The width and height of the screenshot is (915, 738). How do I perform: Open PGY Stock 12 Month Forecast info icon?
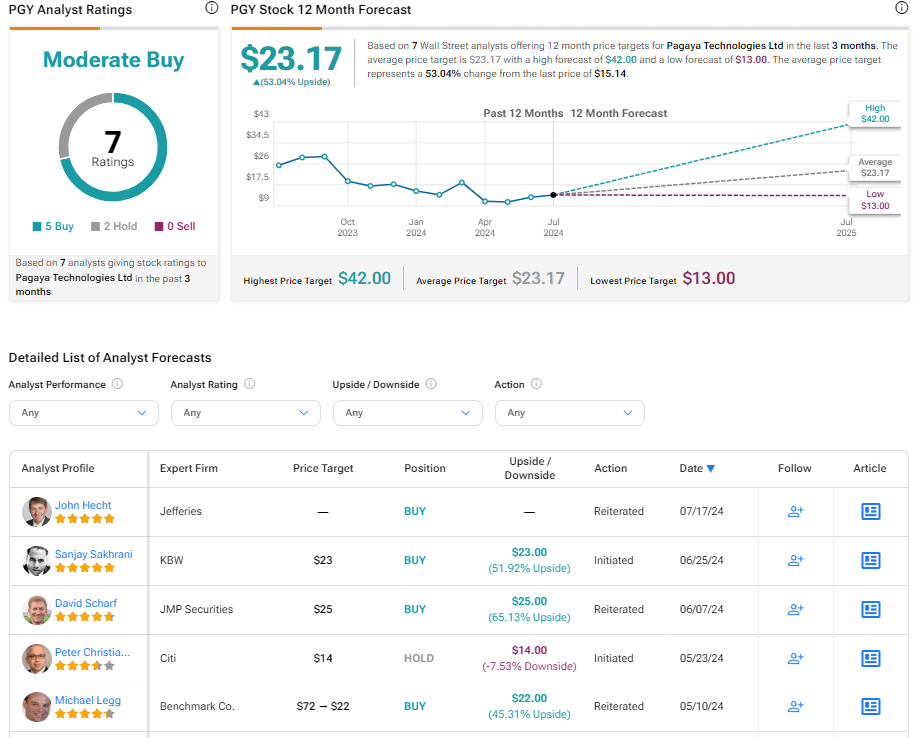click(901, 8)
